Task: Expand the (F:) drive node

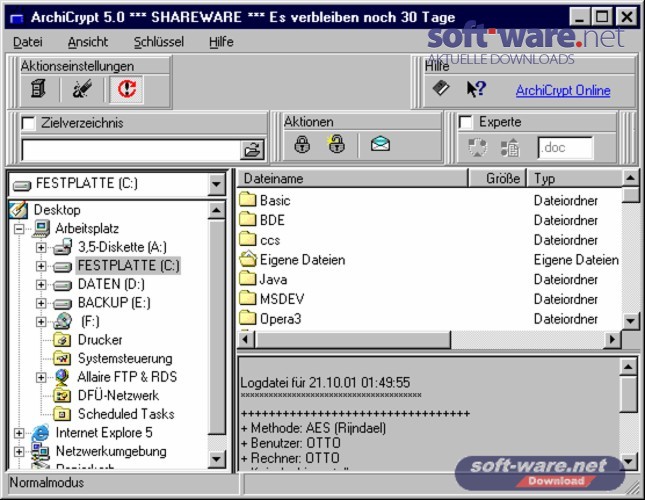Action: point(41,322)
